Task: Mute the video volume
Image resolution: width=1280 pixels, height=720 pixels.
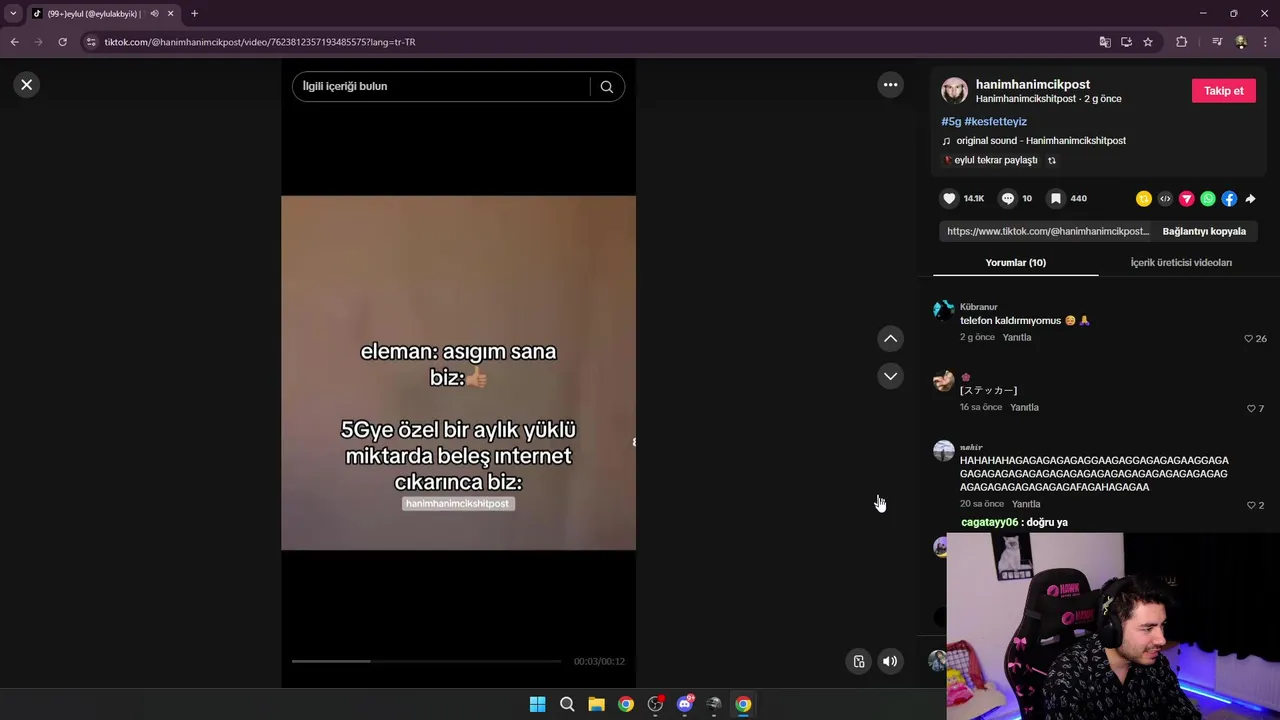Action: (x=890, y=661)
